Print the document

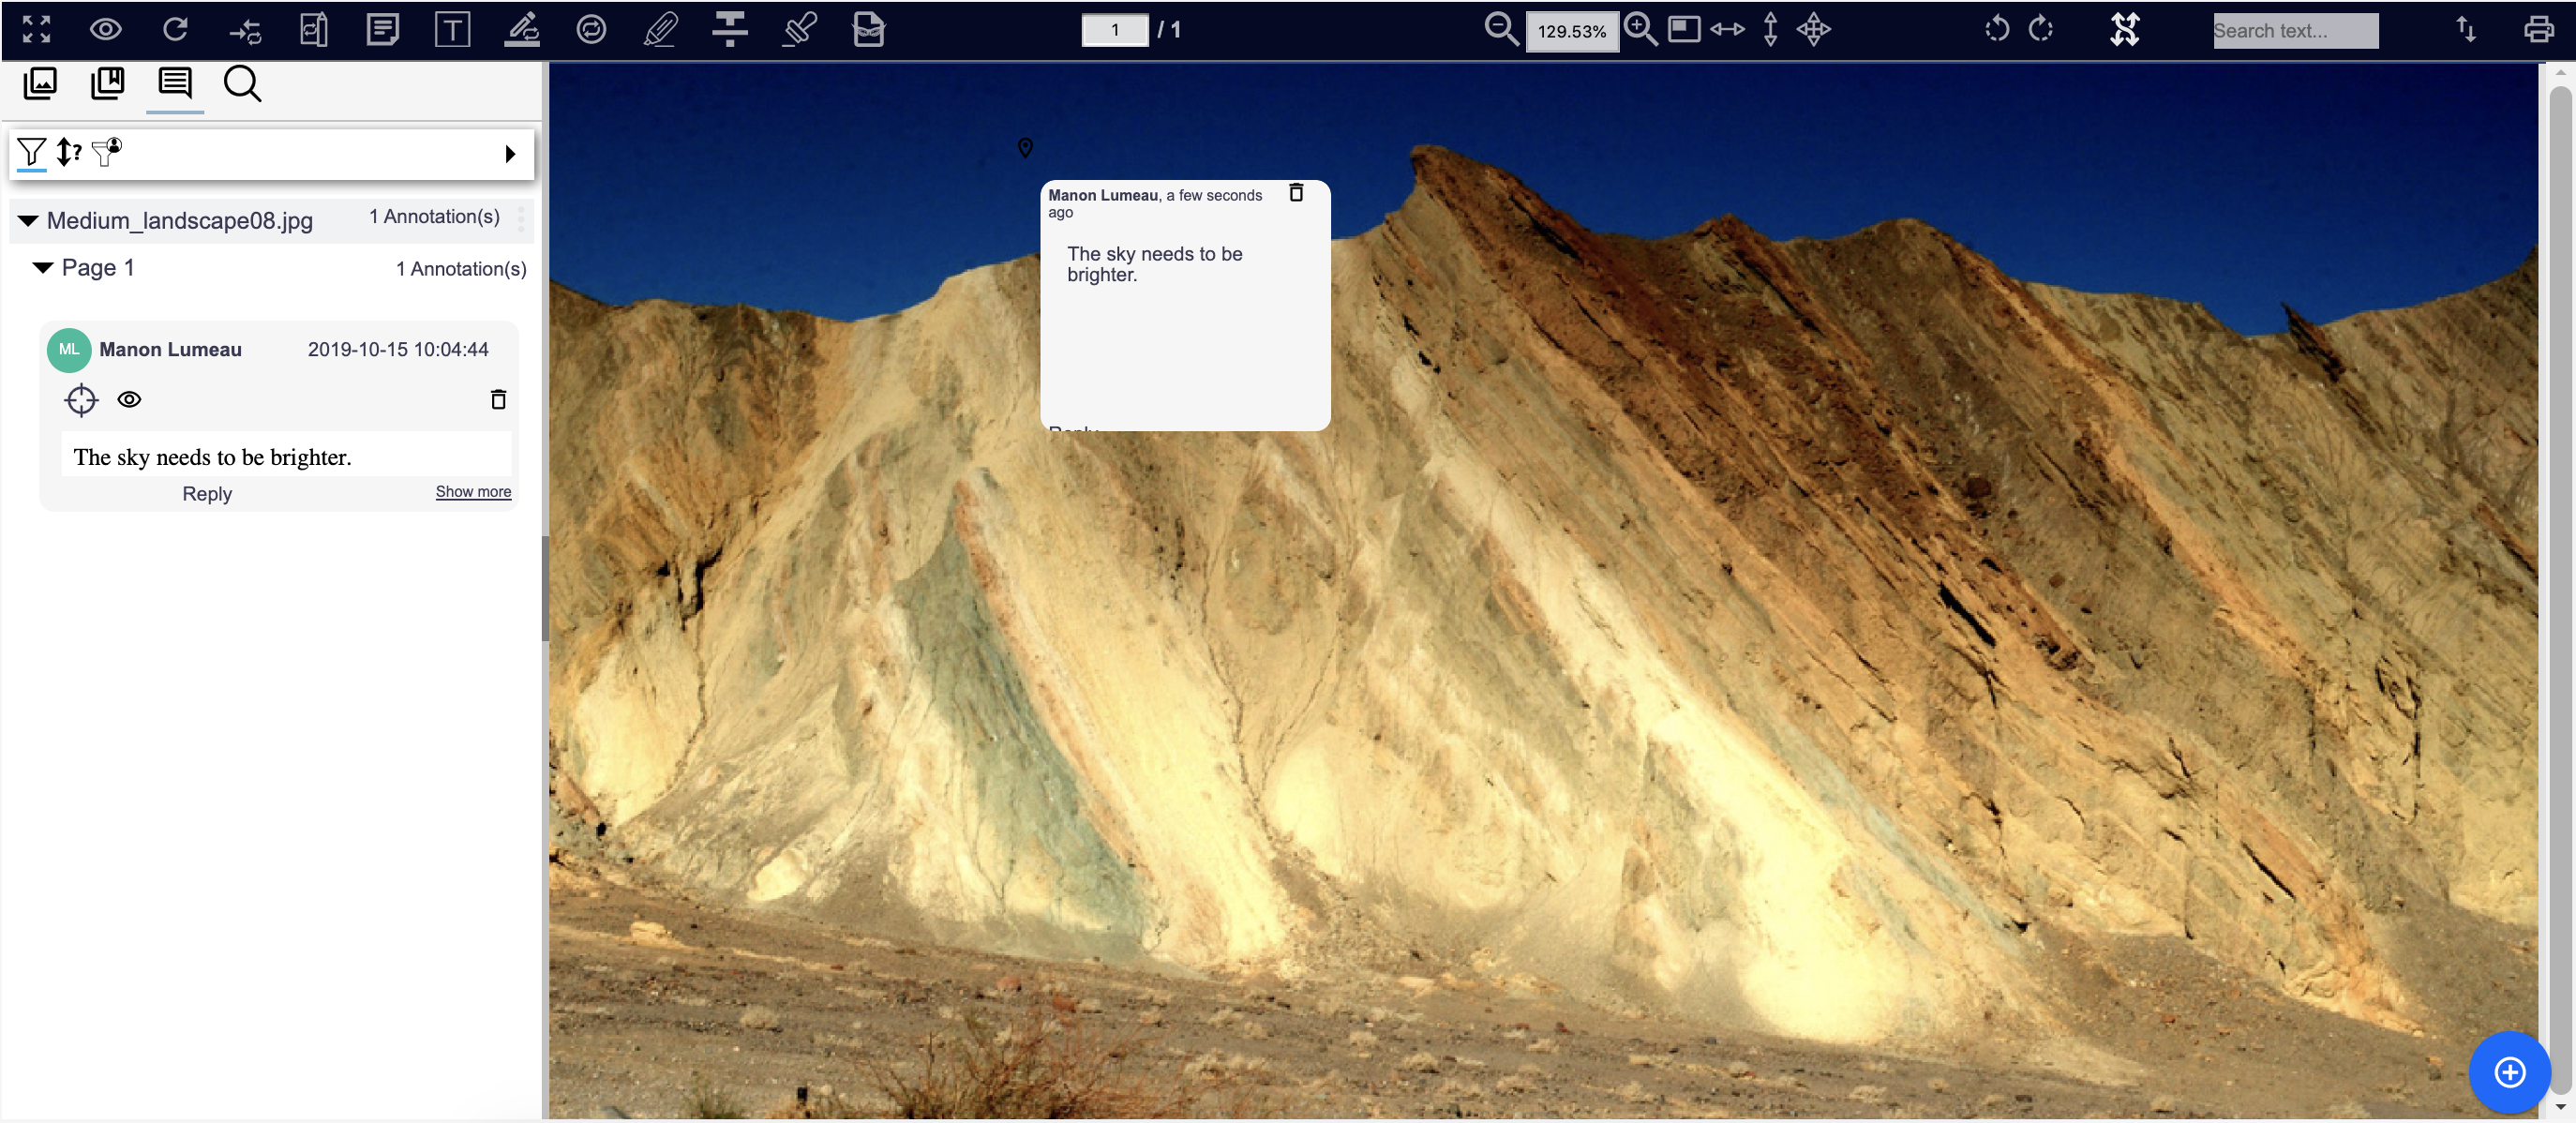pos(2538,30)
